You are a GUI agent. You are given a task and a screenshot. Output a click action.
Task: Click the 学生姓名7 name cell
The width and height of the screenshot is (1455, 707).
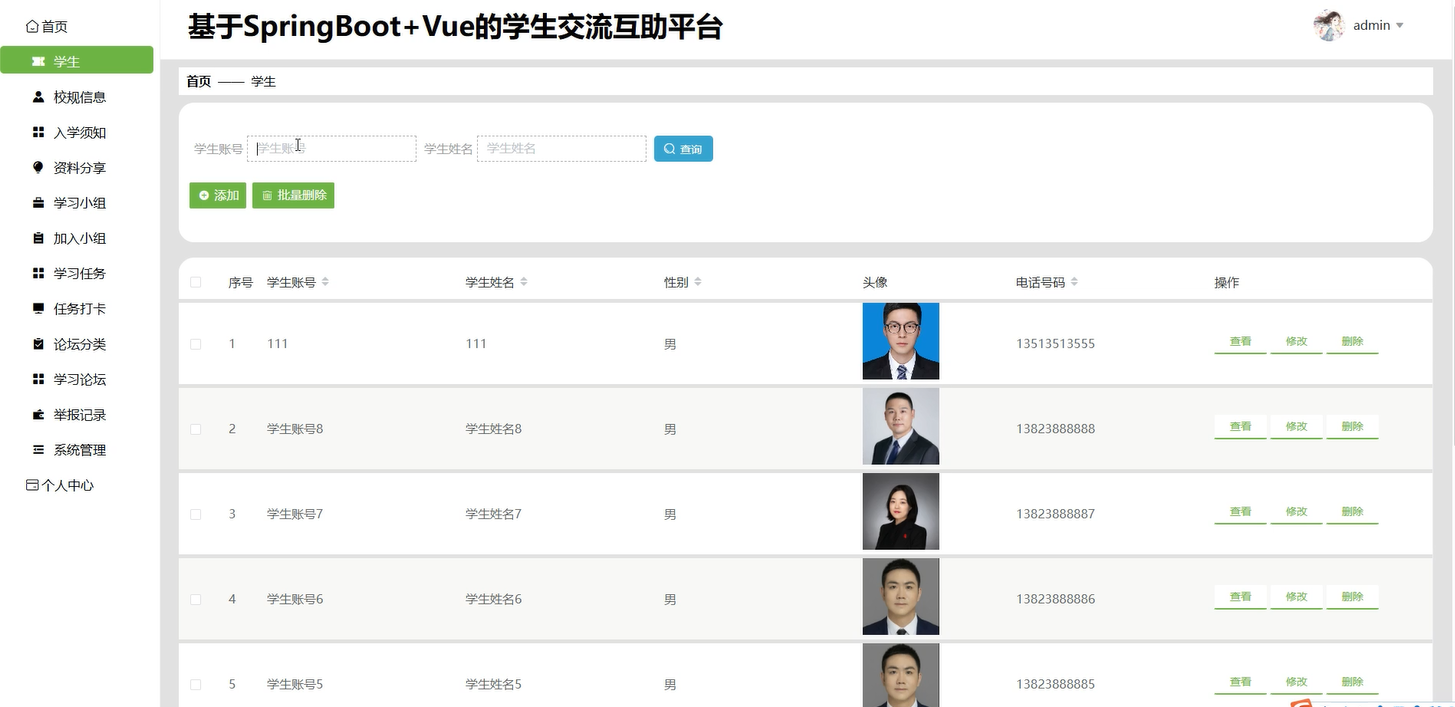click(x=494, y=514)
